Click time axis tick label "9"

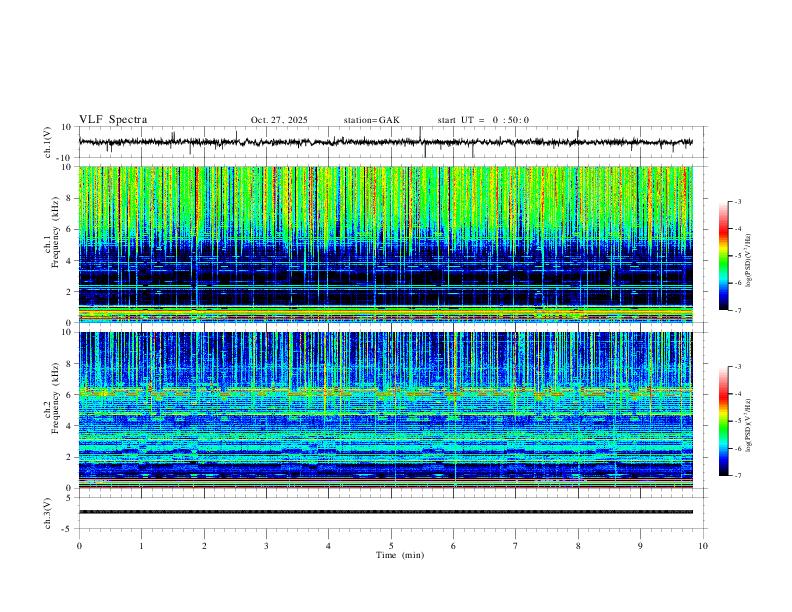[x=640, y=546]
